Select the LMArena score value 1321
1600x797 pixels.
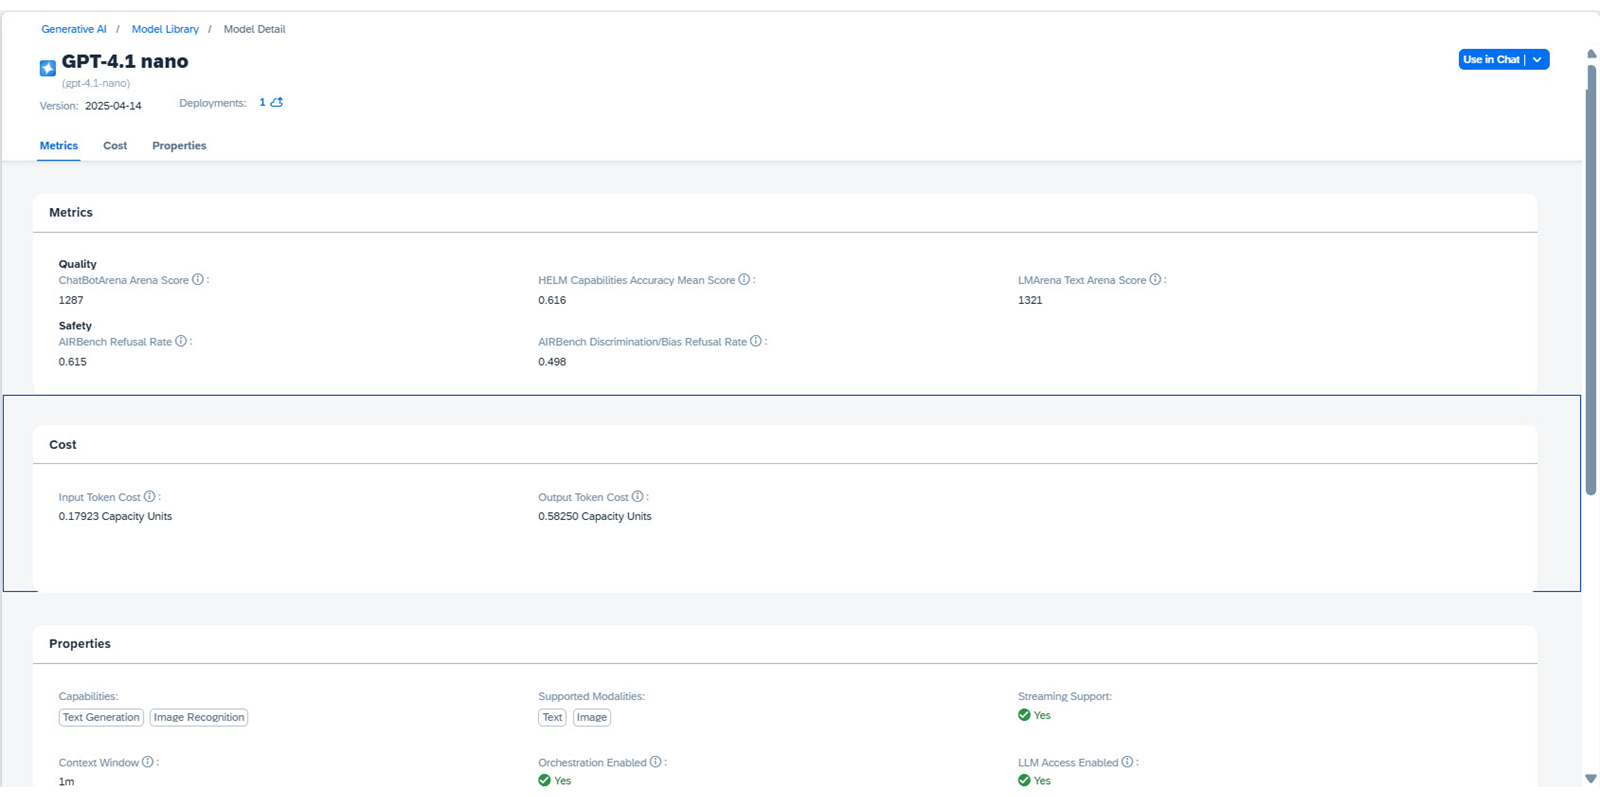pyautogui.click(x=1030, y=300)
